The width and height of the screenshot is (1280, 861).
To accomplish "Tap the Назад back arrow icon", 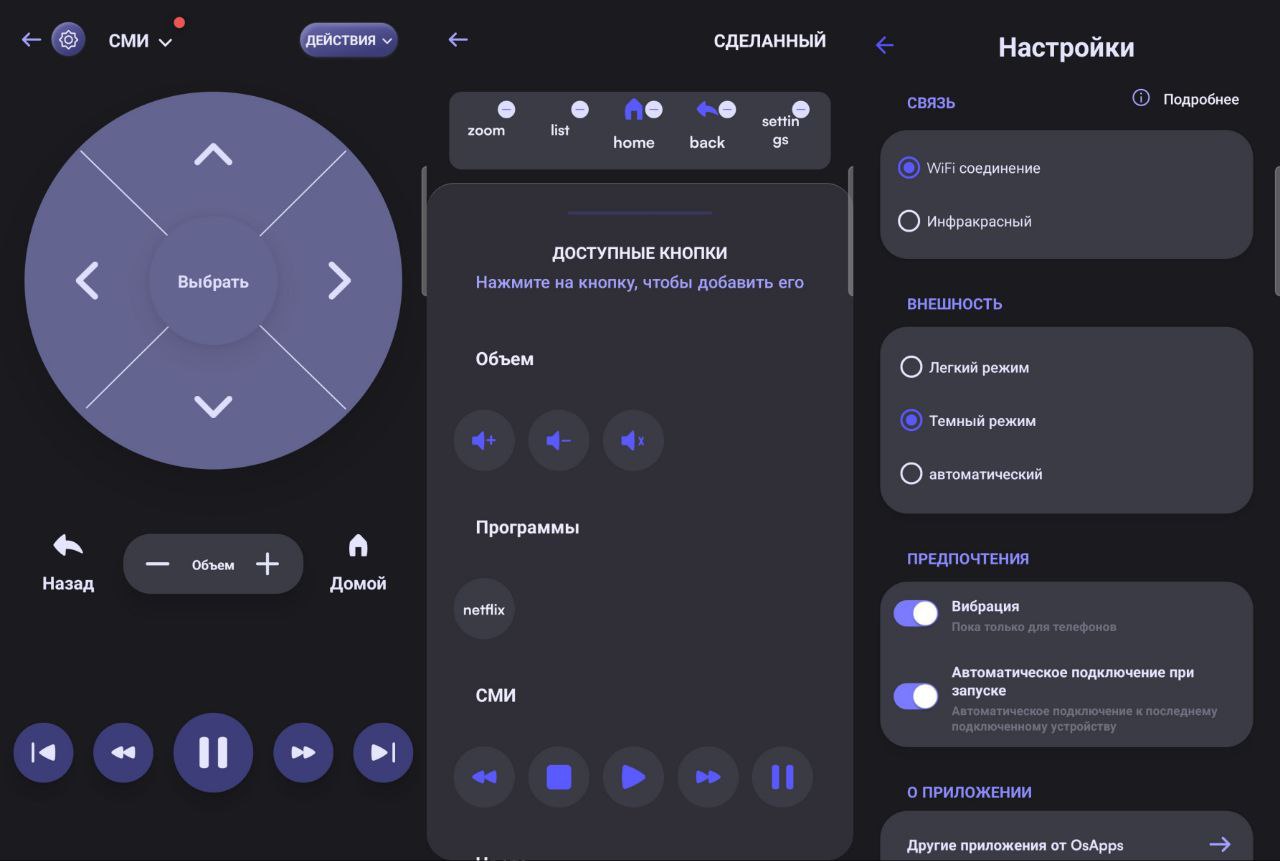I will pyautogui.click(x=68, y=546).
